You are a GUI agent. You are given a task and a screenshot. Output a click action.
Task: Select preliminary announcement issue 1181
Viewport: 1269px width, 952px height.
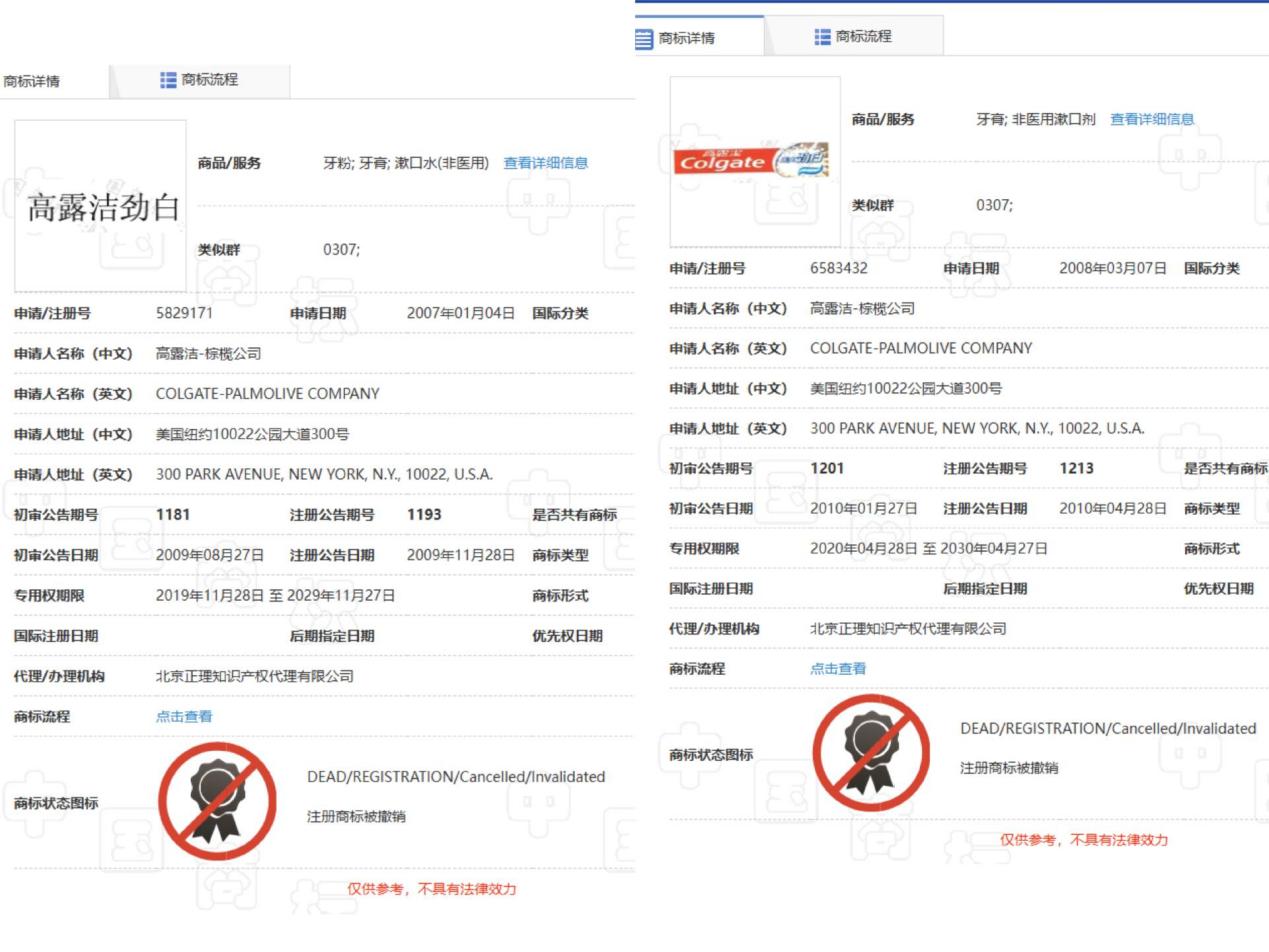[x=173, y=514]
